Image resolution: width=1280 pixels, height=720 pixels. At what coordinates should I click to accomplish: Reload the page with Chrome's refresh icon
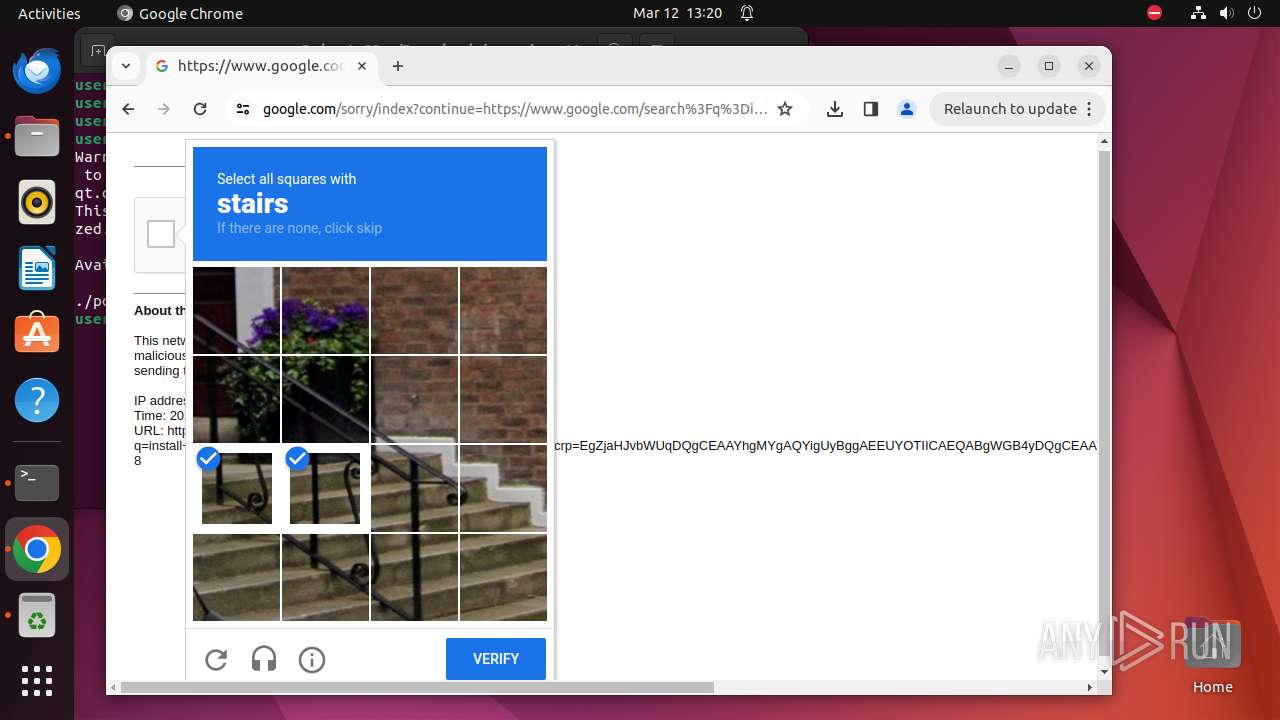pyautogui.click(x=200, y=109)
